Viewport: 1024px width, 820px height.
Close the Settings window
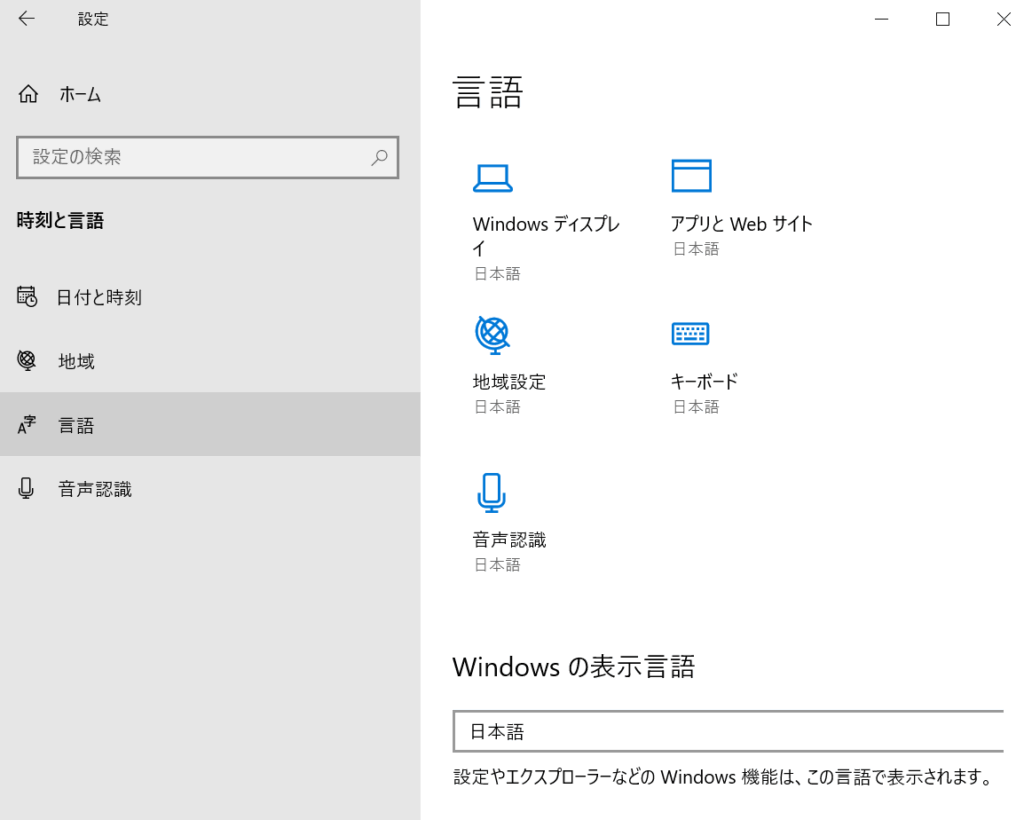click(1003, 19)
